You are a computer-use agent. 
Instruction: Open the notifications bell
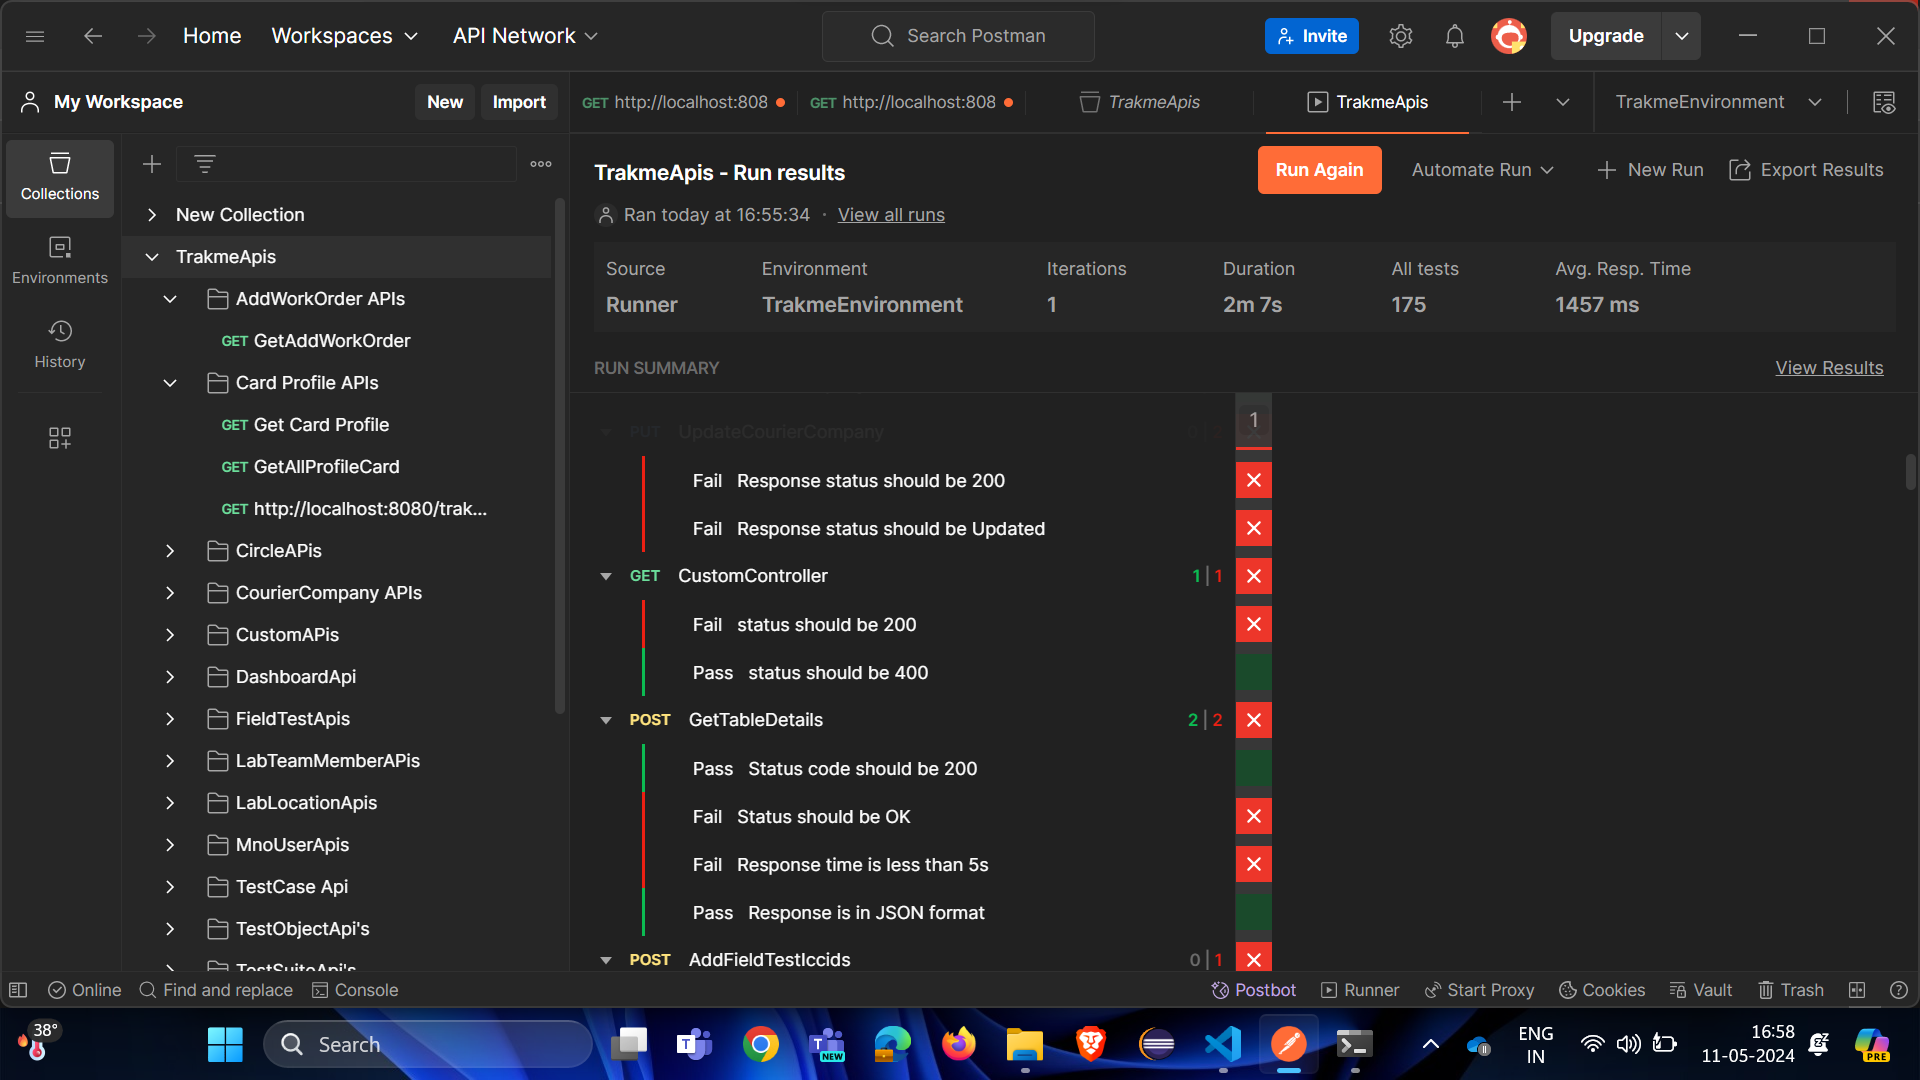1454,36
